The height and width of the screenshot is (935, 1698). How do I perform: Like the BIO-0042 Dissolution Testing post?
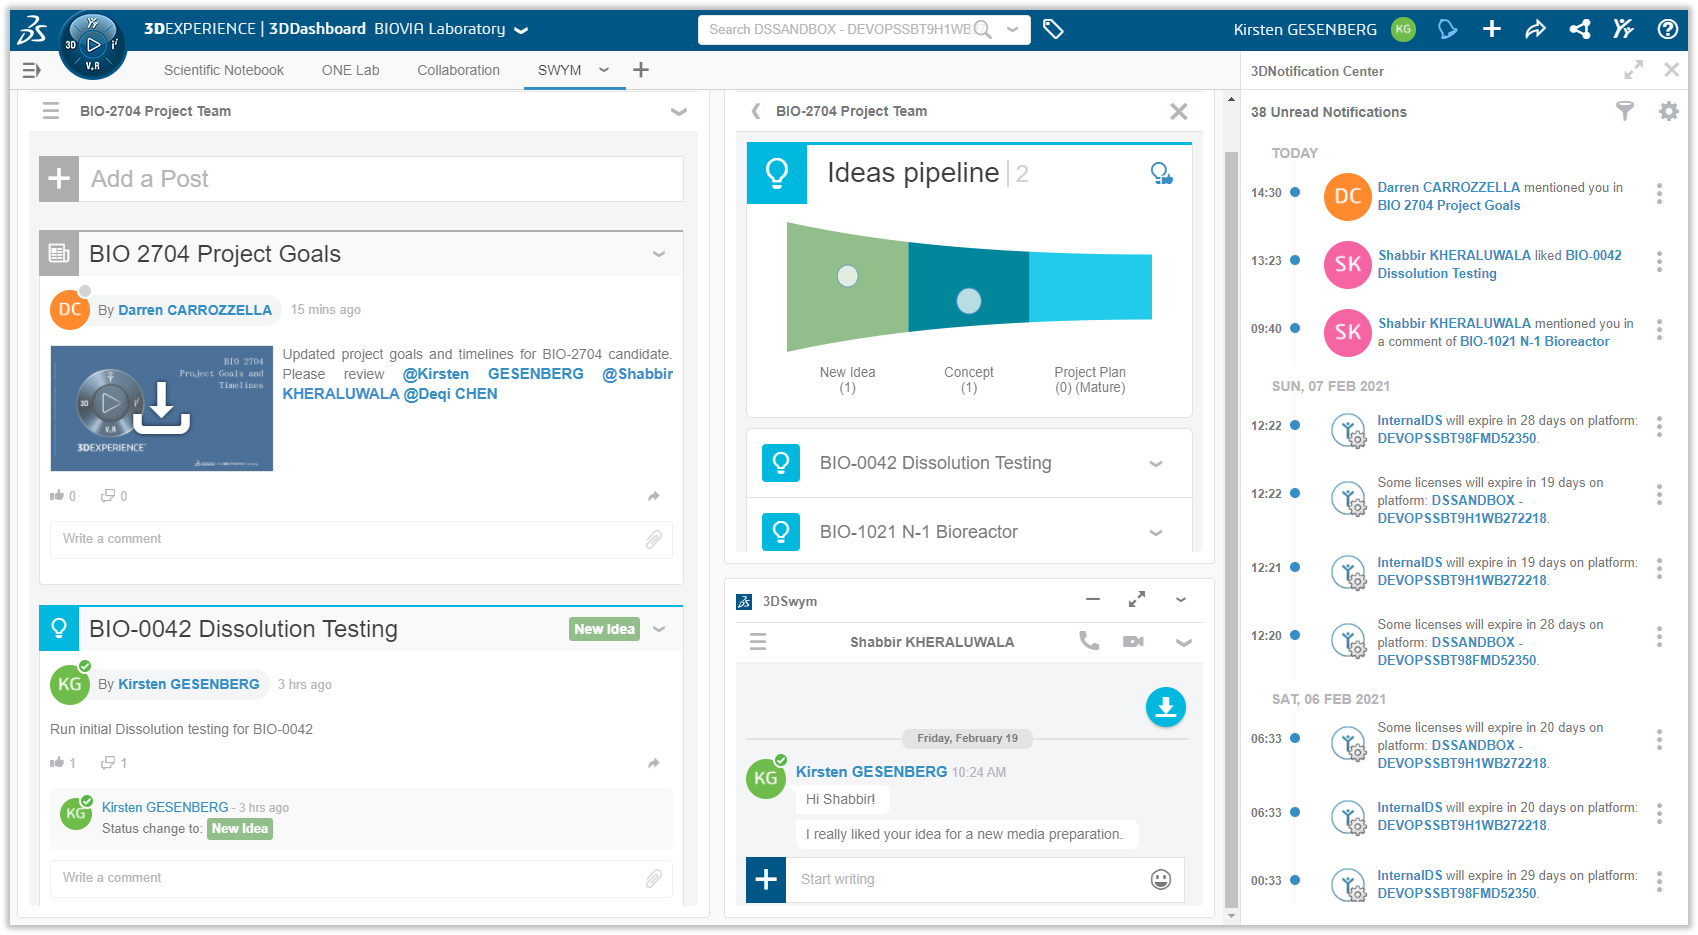57,763
